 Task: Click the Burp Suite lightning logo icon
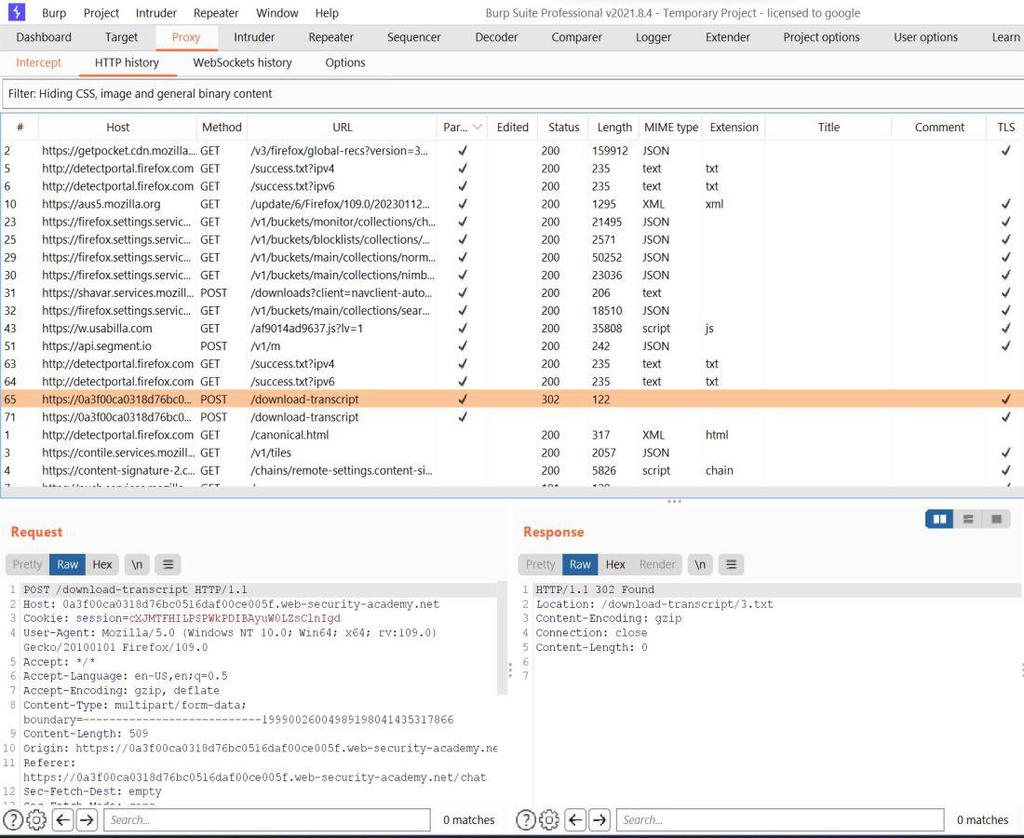click(16, 12)
